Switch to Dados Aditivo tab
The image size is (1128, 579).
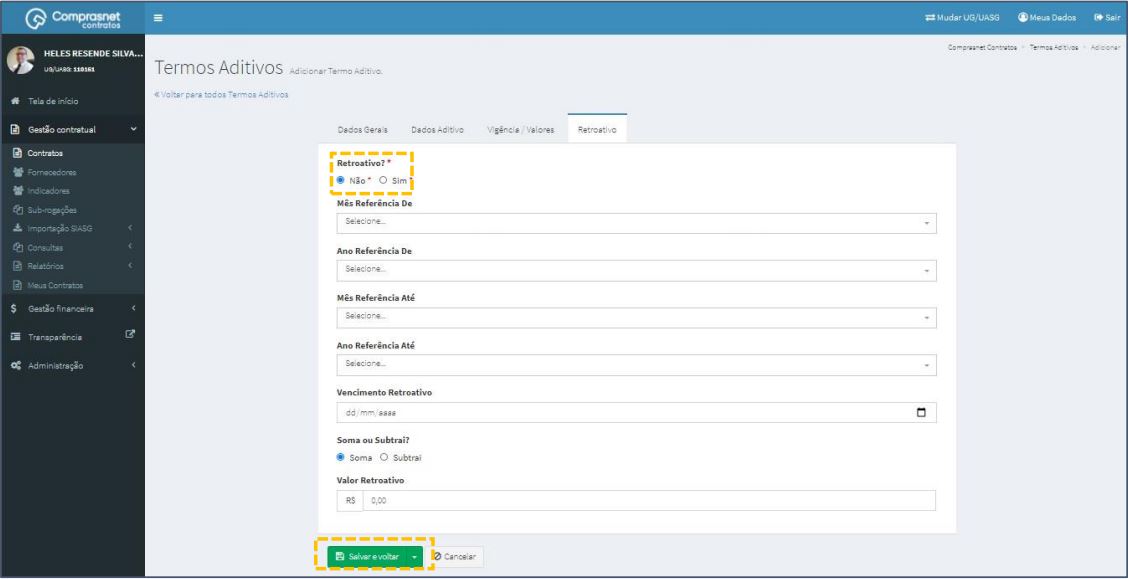(x=437, y=129)
